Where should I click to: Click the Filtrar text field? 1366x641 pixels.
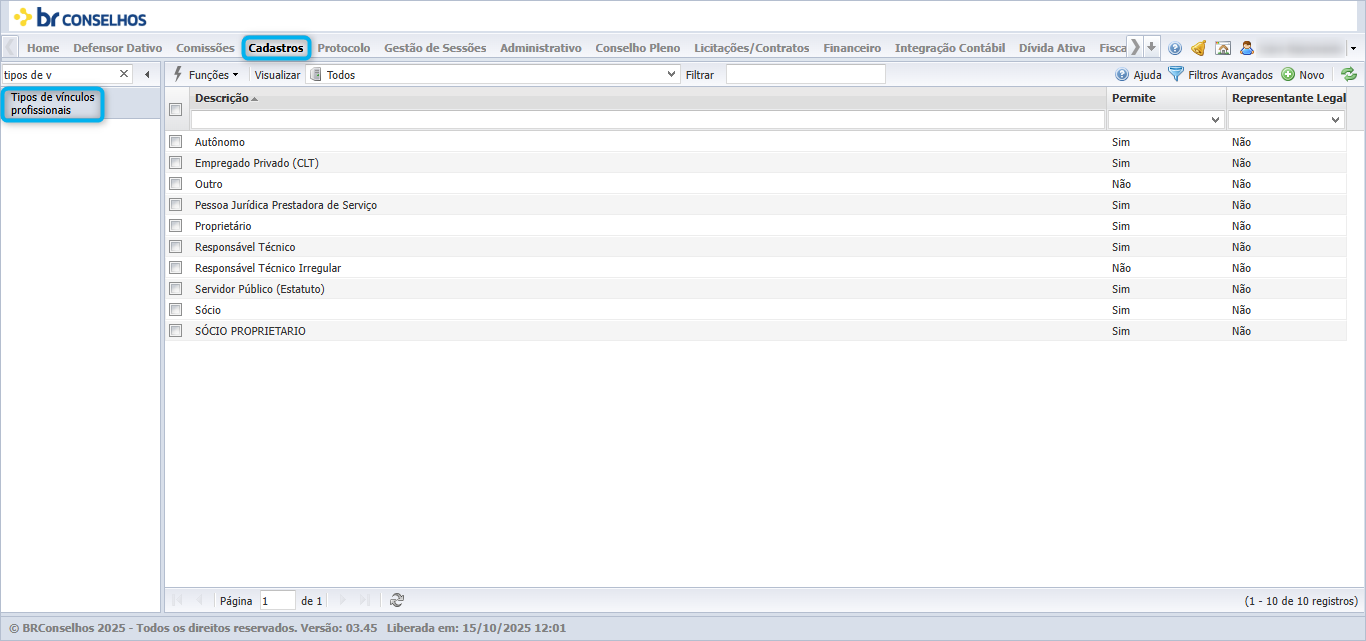(806, 74)
